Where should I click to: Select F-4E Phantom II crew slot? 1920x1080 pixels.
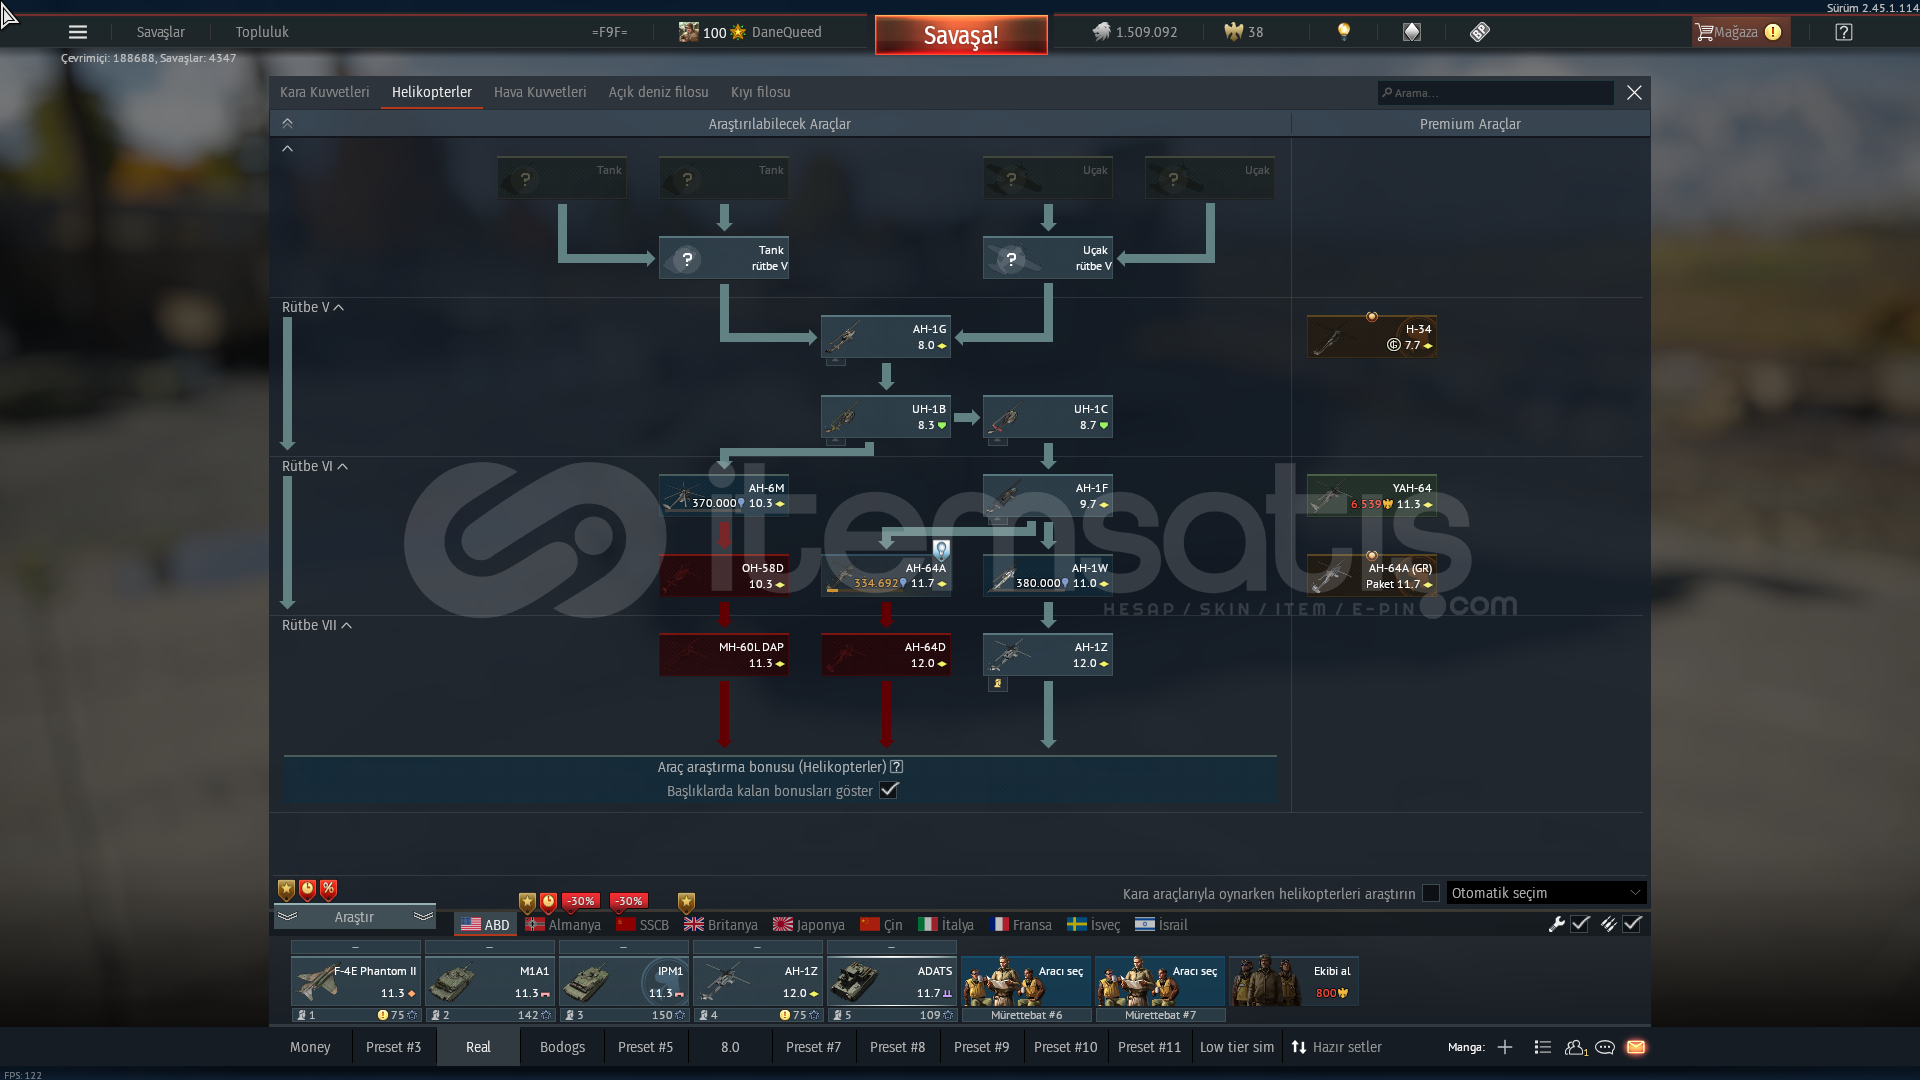[356, 981]
